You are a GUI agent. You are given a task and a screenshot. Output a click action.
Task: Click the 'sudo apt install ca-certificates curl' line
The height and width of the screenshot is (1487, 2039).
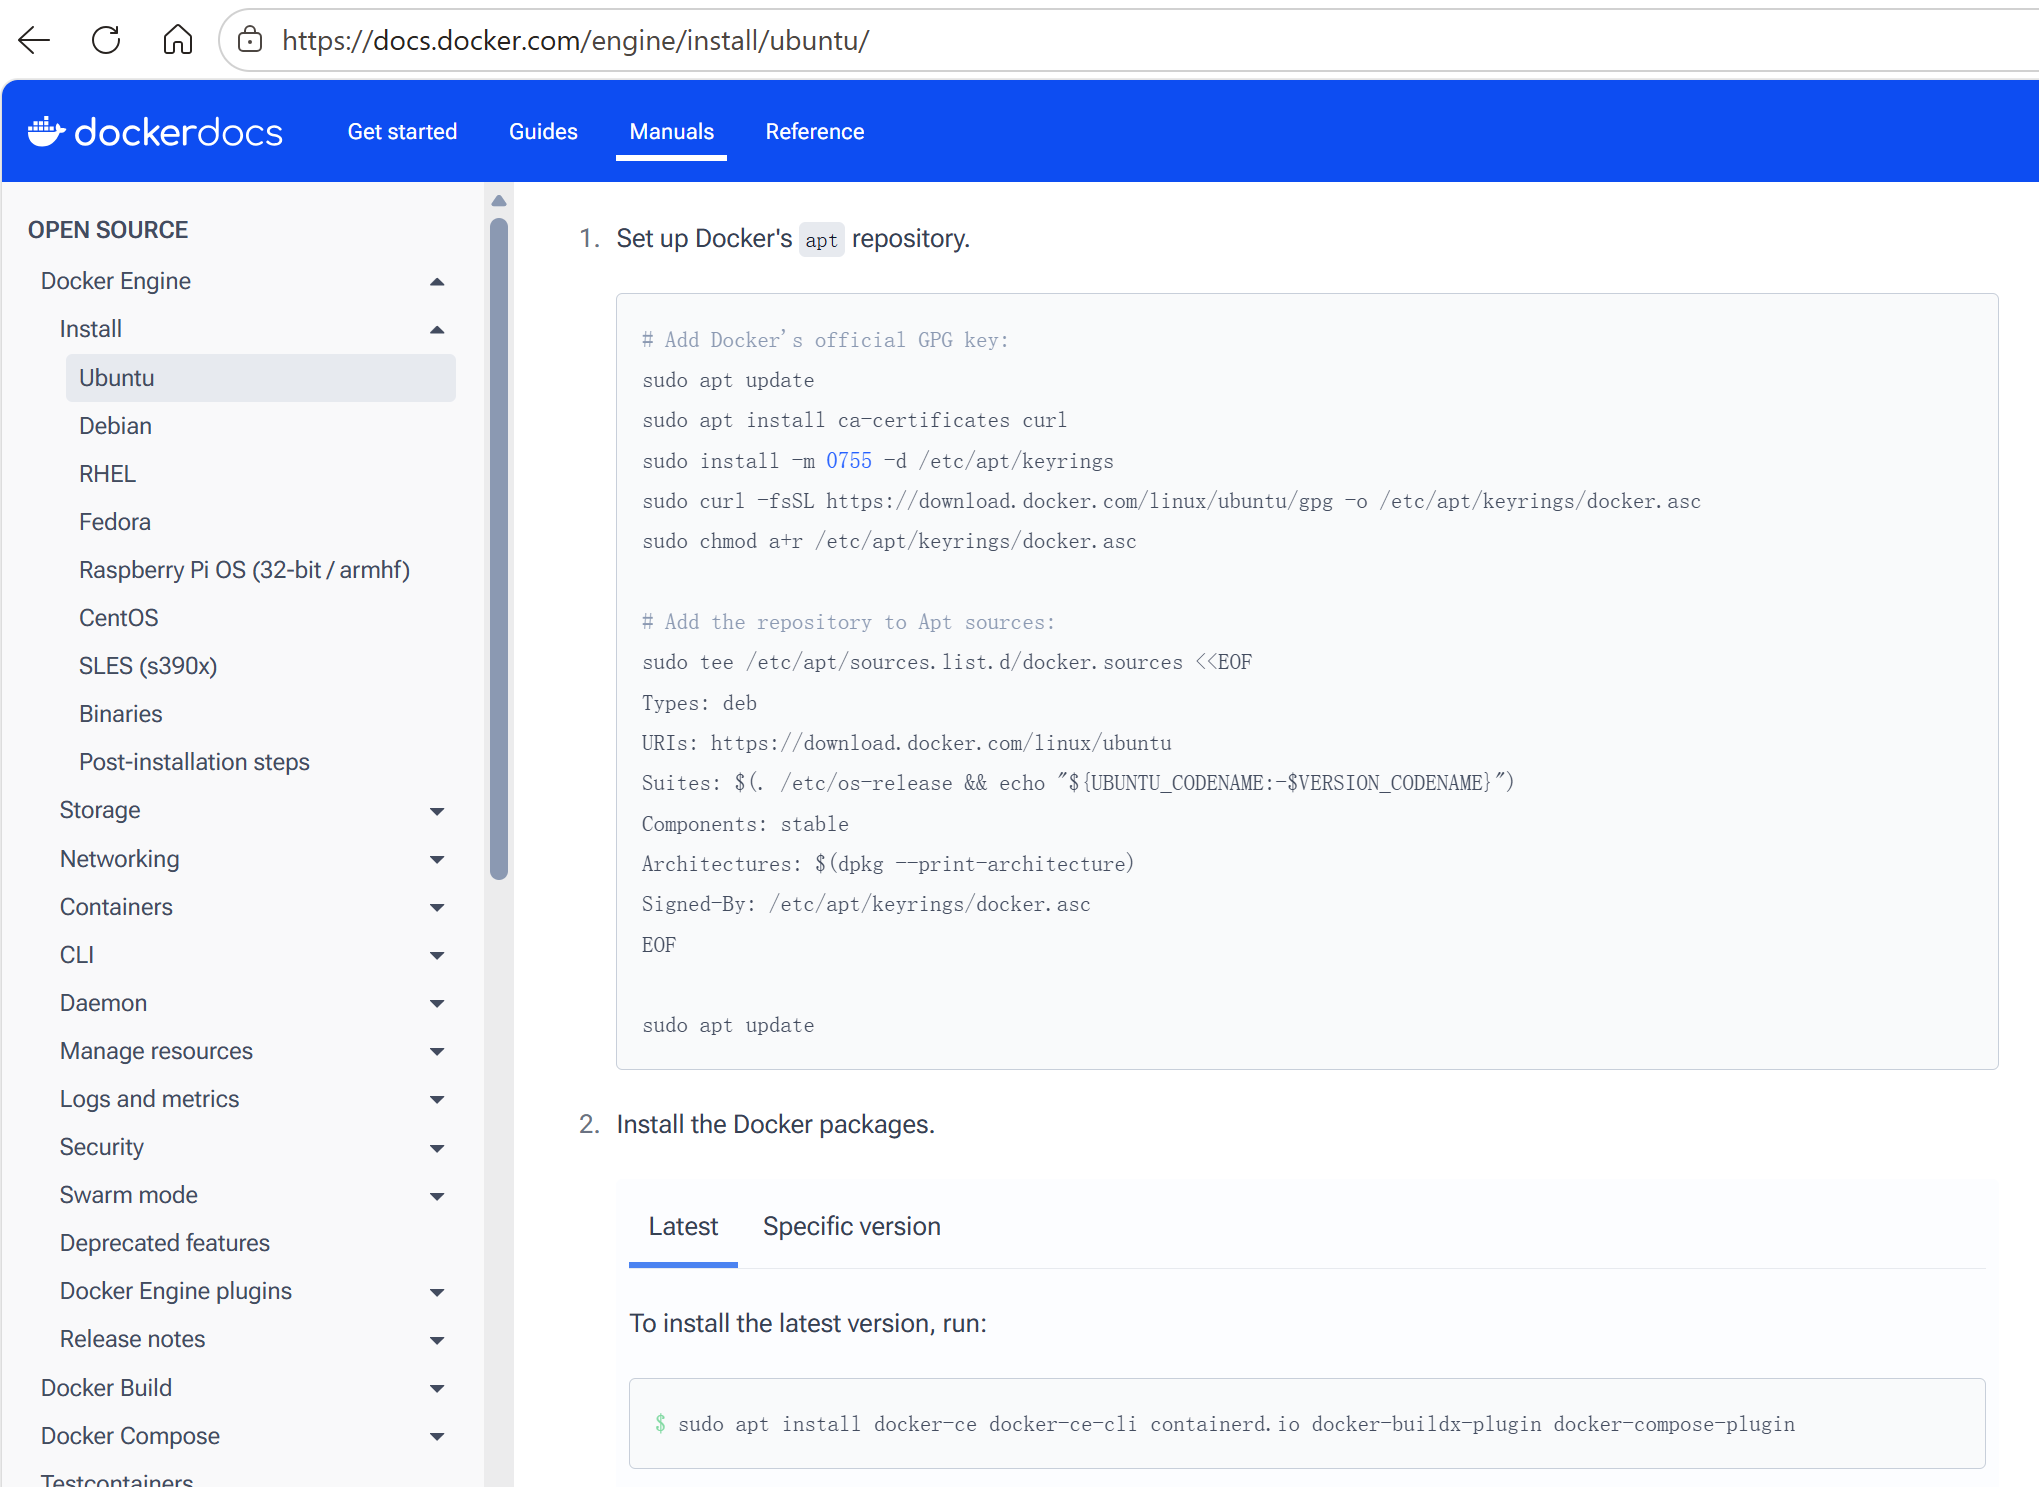[855, 420]
